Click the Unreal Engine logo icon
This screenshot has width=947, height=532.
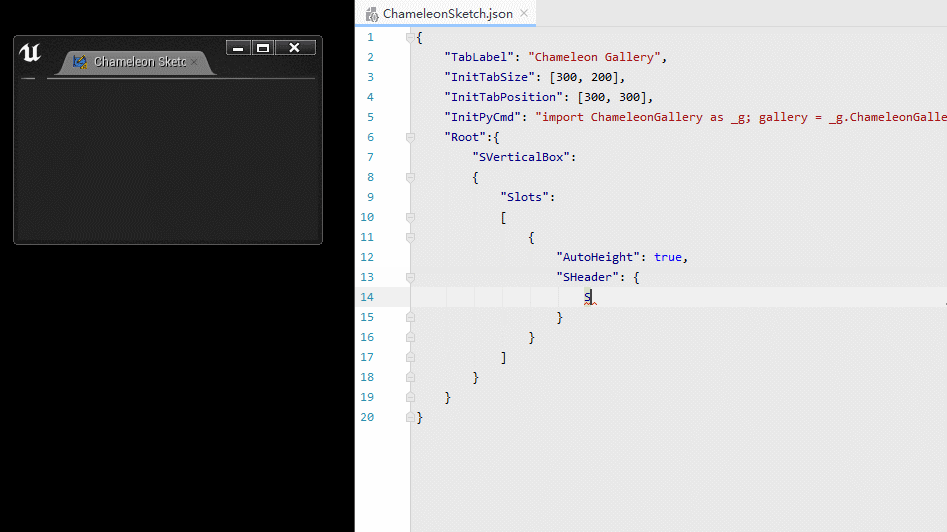pos(30,53)
